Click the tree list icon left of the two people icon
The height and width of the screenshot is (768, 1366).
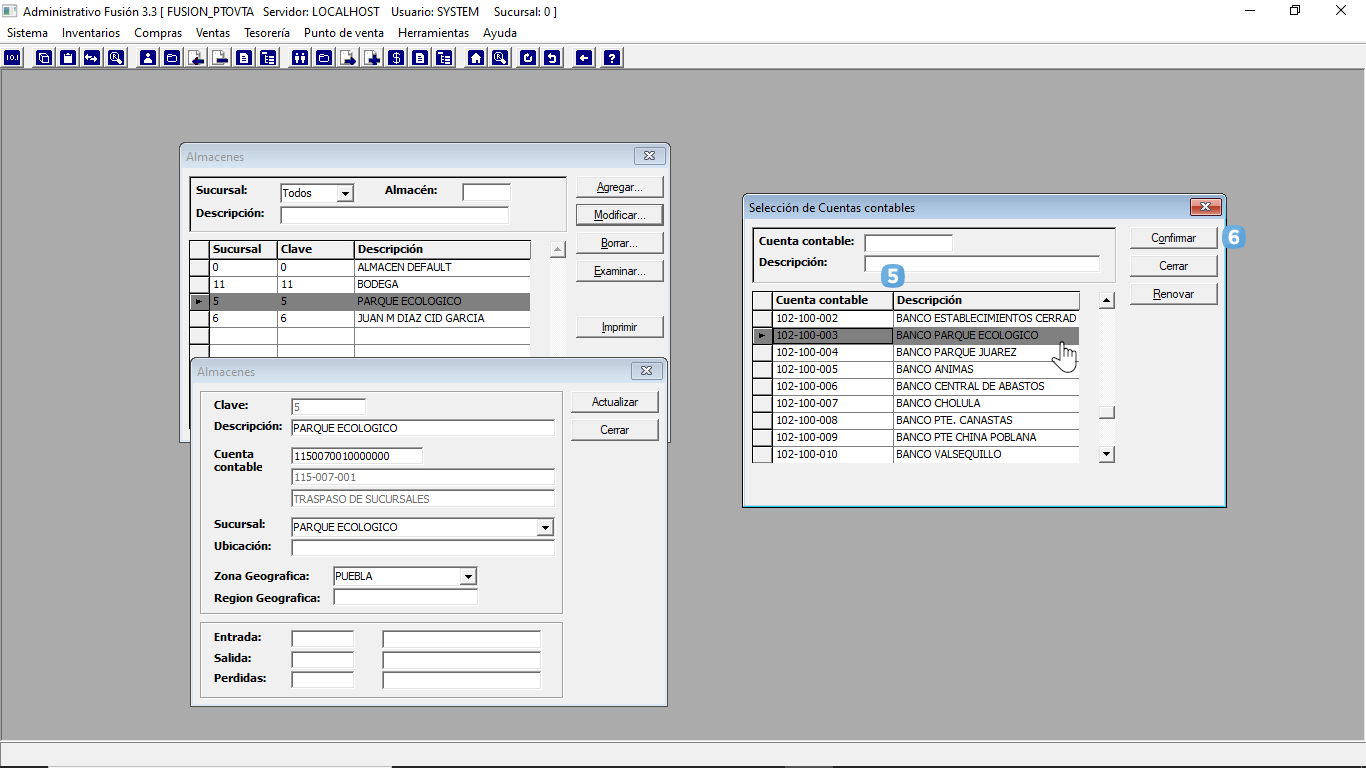click(268, 58)
